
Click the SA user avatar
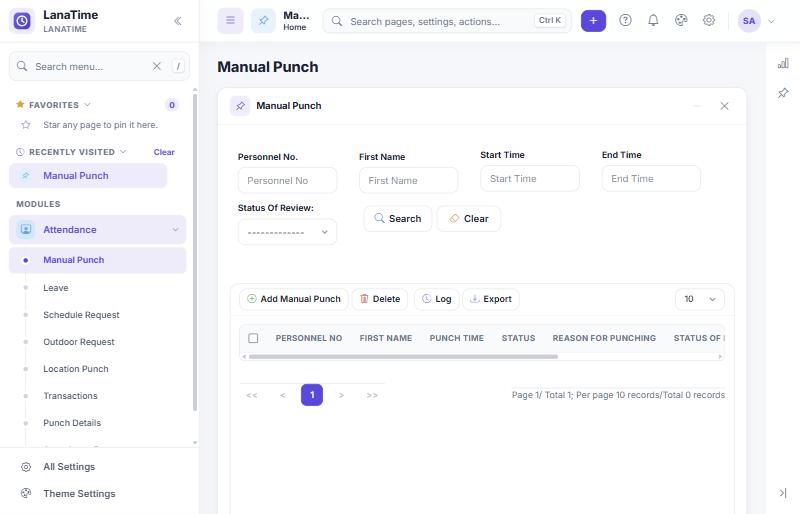tap(749, 21)
